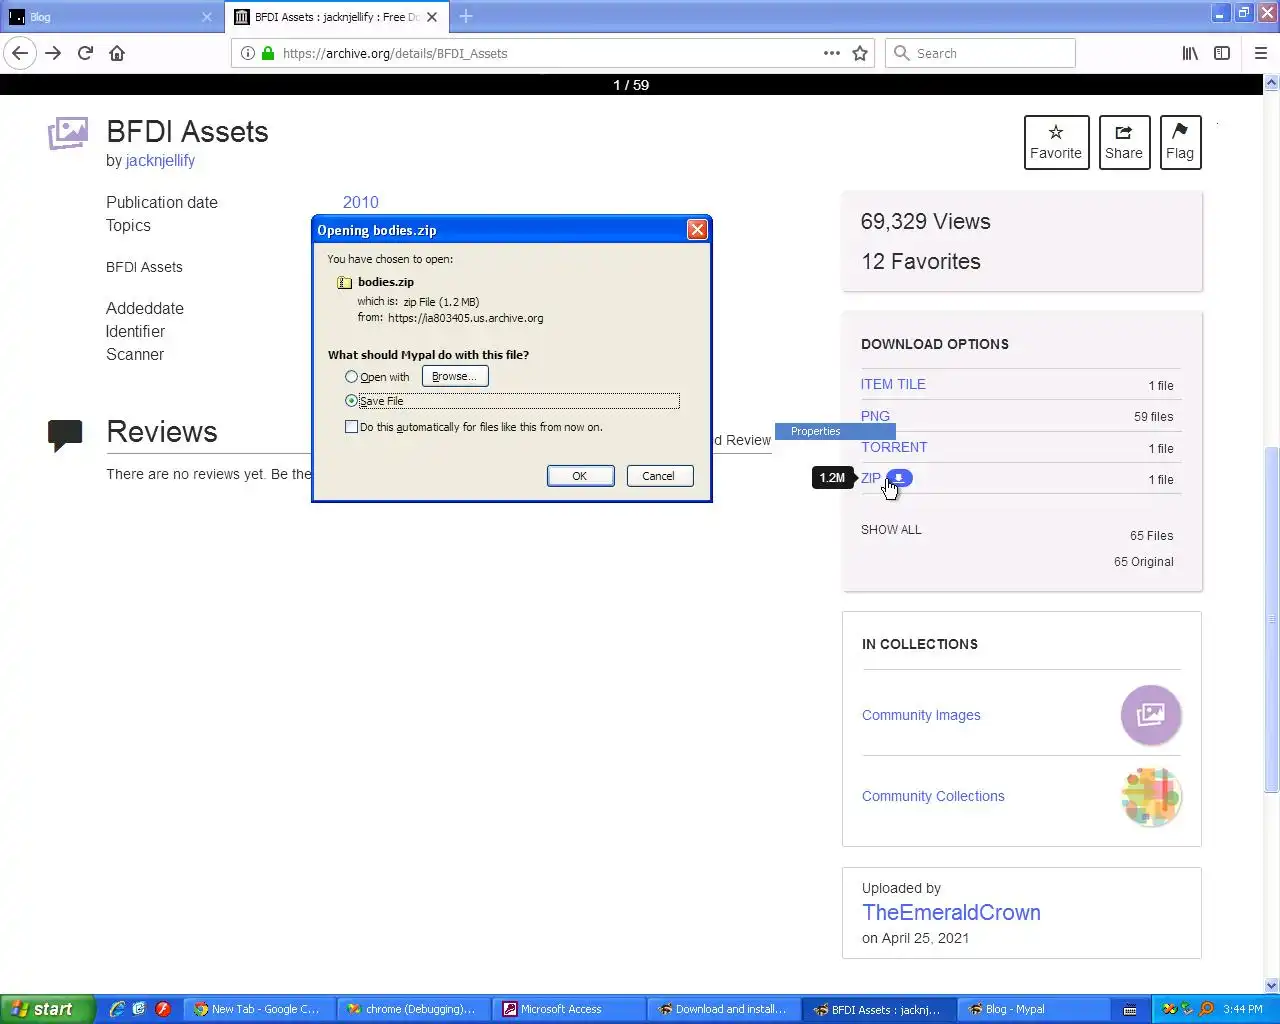1280x1024 pixels.
Task: Click SHOW ALL download files
Action: click(x=891, y=530)
